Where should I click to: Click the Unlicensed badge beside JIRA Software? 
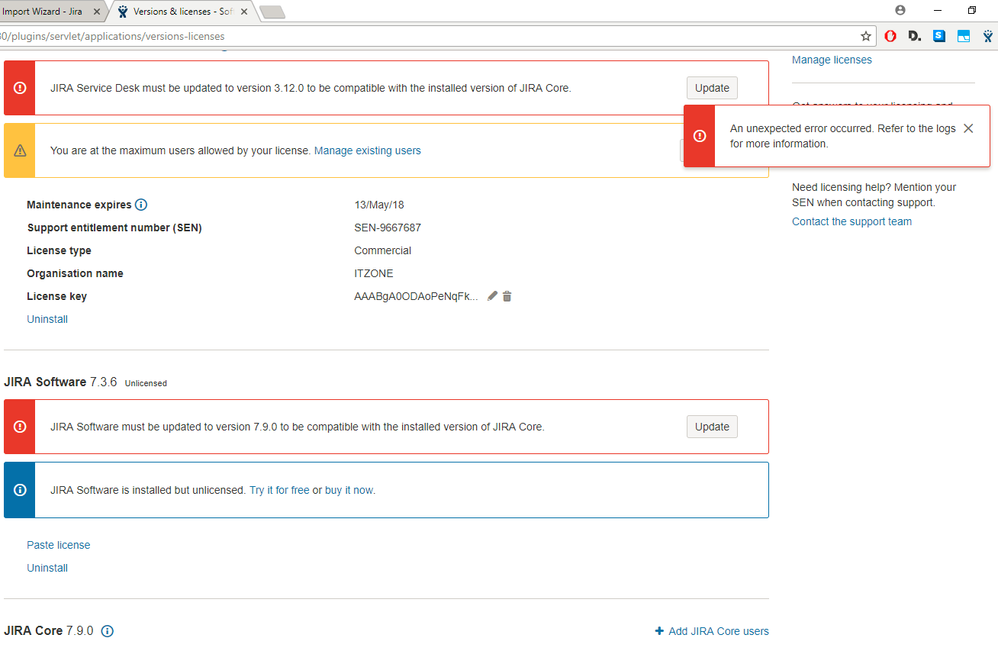[x=146, y=383]
